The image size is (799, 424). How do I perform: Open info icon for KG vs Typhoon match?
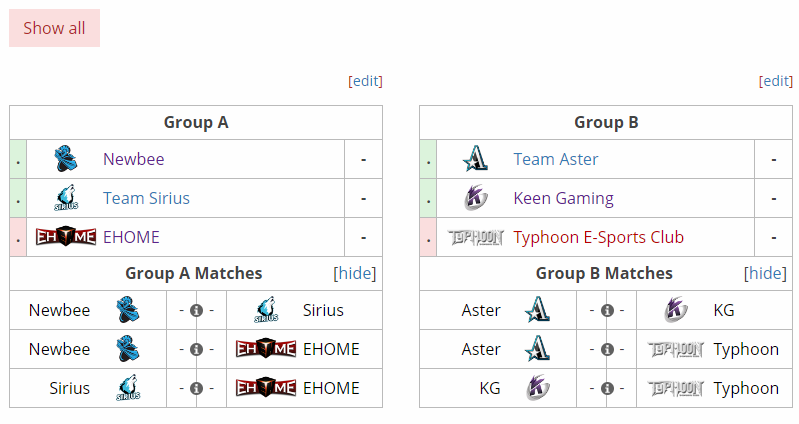[607, 388]
